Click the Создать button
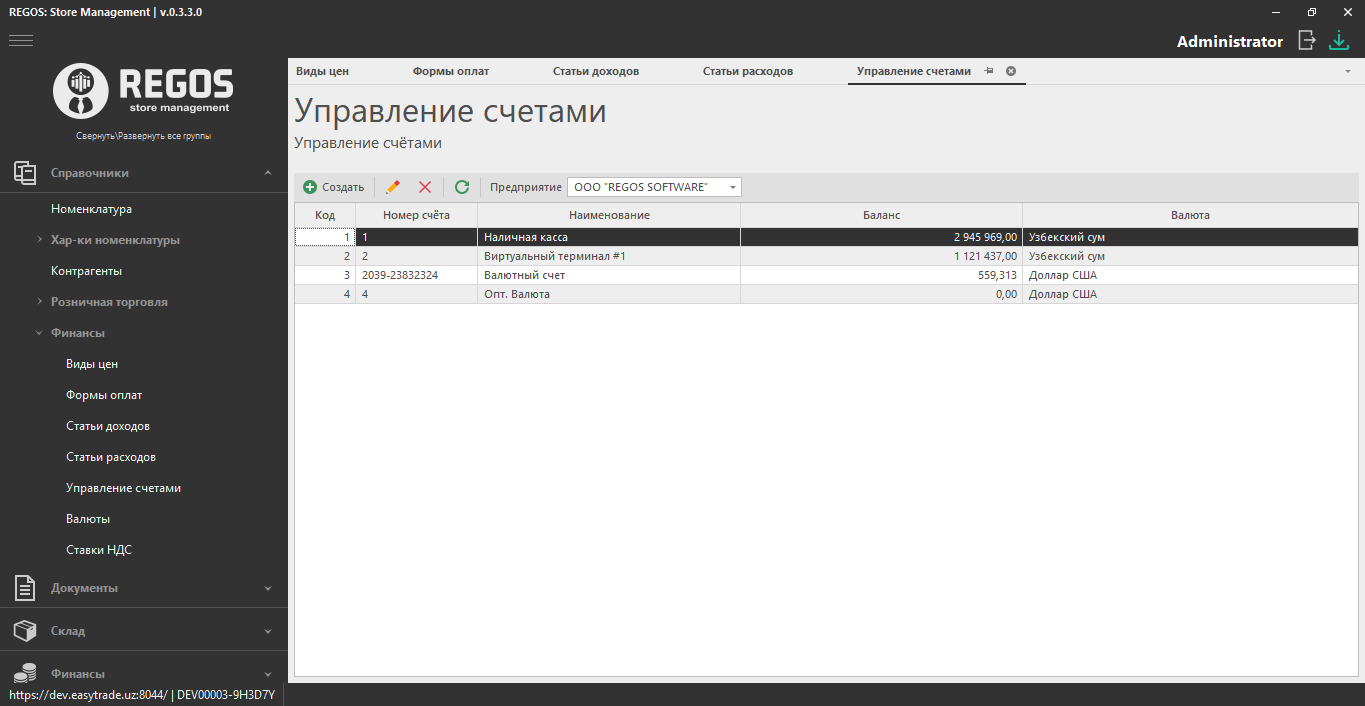 334,187
